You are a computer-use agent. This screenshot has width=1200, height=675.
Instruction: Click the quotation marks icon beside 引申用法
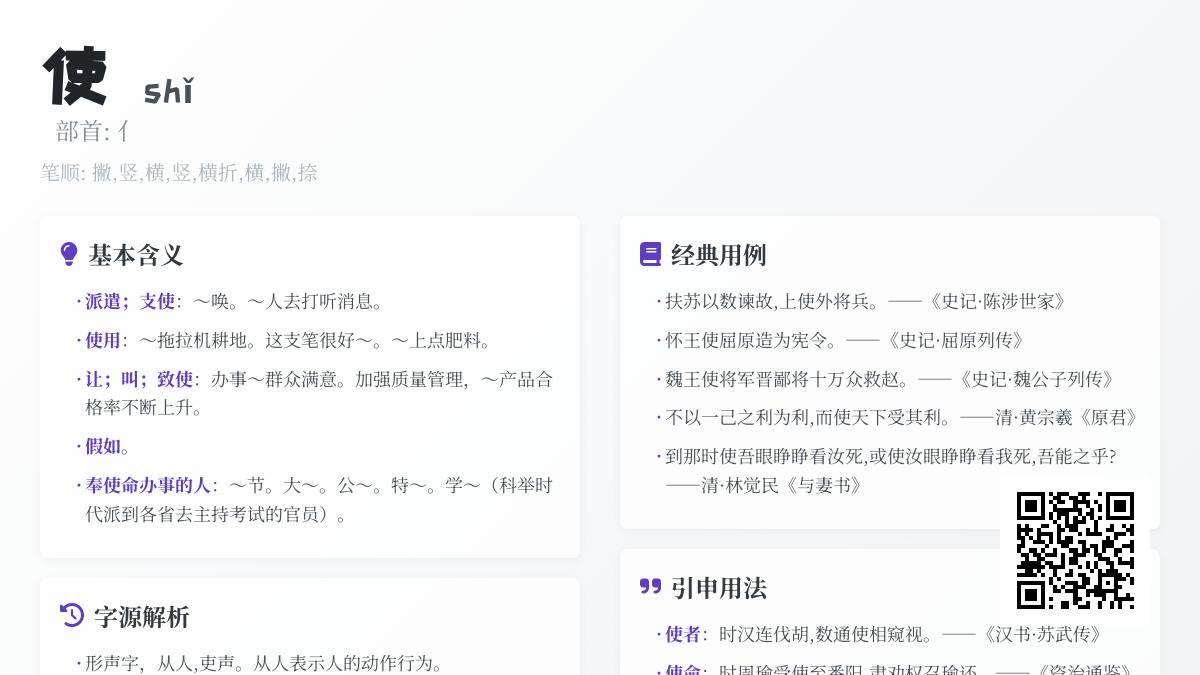[651, 587]
